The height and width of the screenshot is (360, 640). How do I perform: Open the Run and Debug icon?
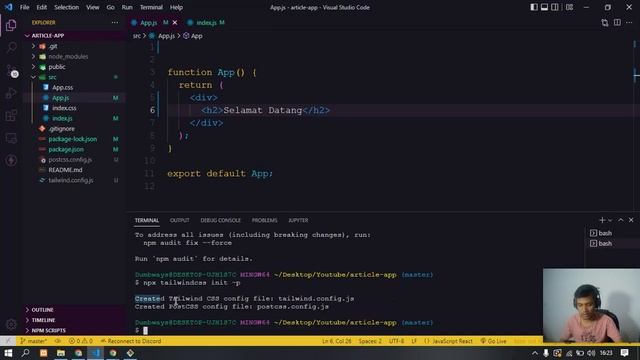[11, 93]
